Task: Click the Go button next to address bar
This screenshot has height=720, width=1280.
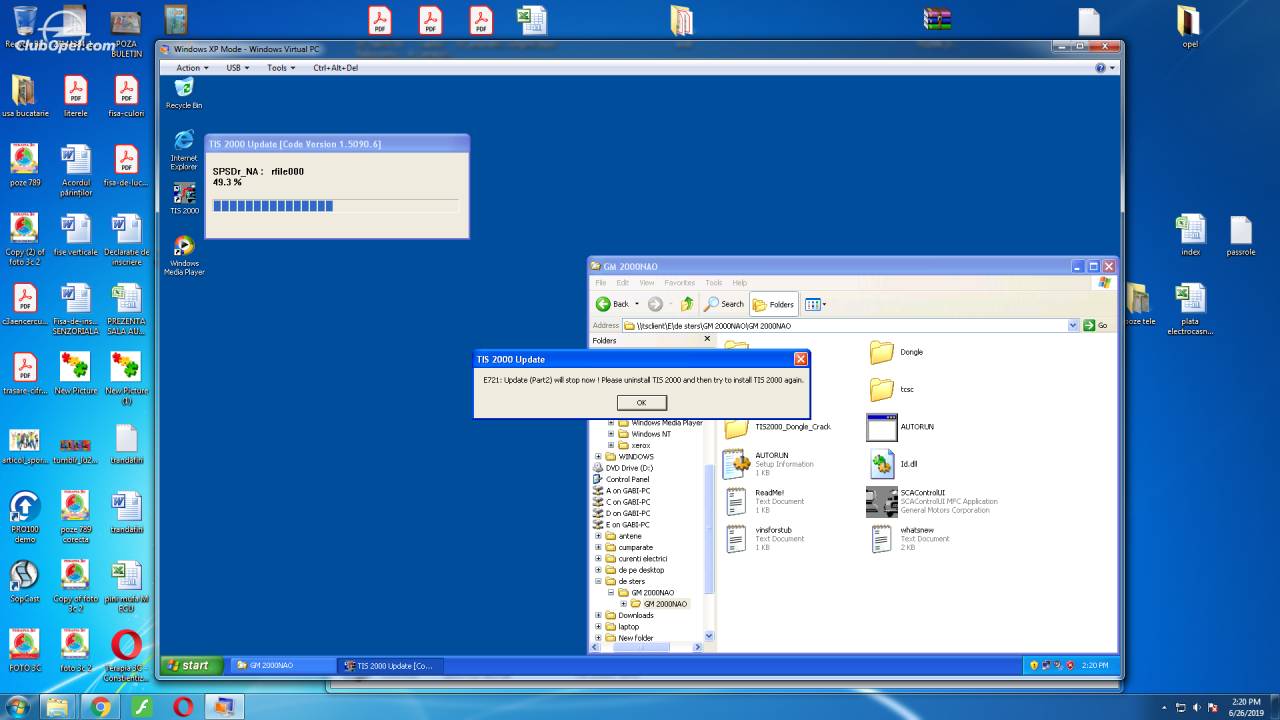Action: click(x=1096, y=326)
